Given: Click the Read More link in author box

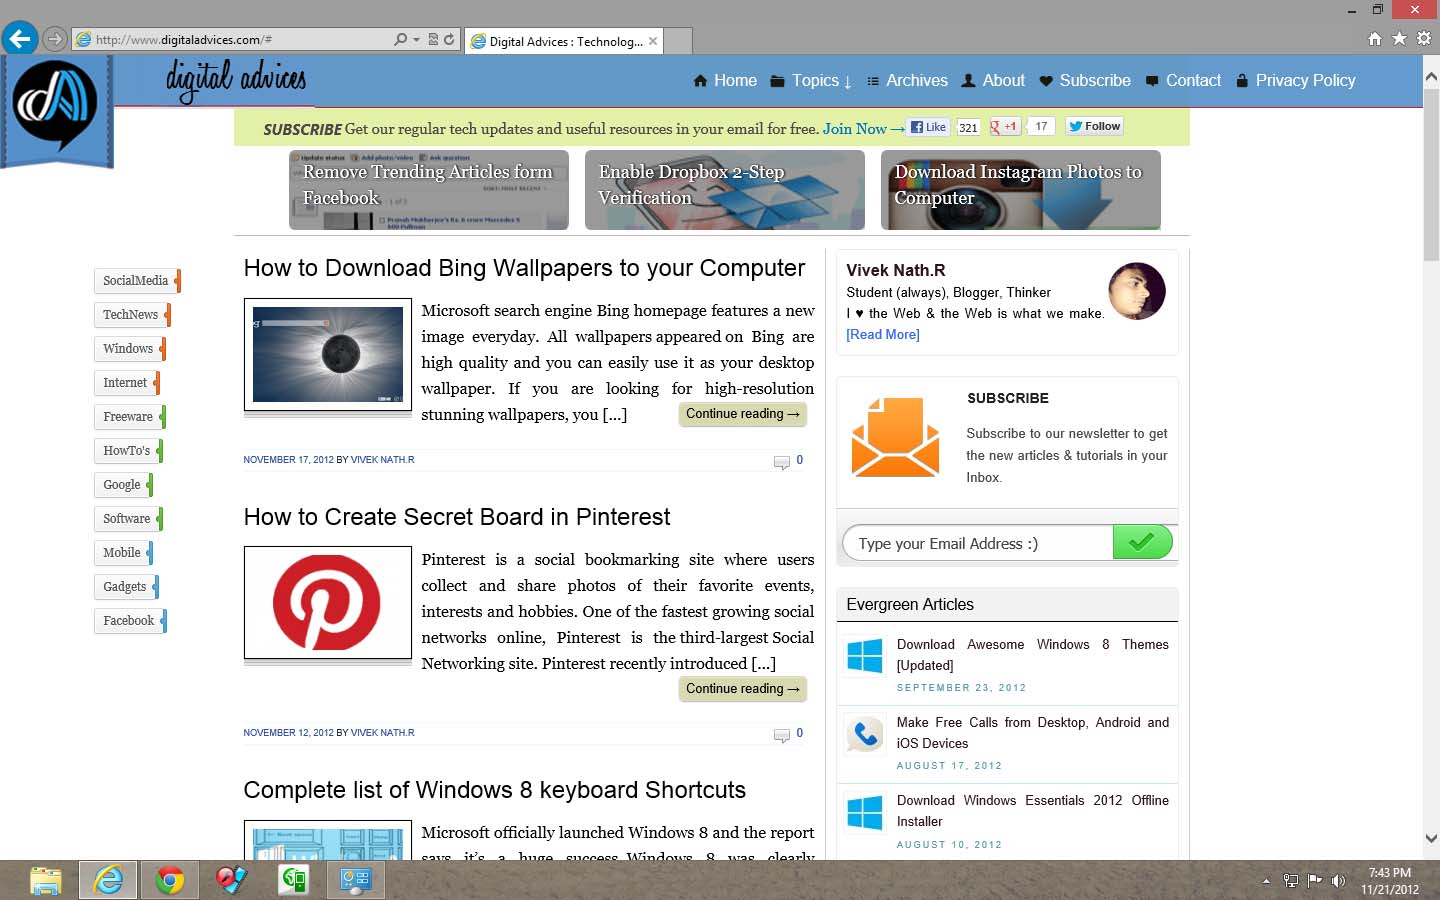Looking at the screenshot, I should click(x=883, y=335).
